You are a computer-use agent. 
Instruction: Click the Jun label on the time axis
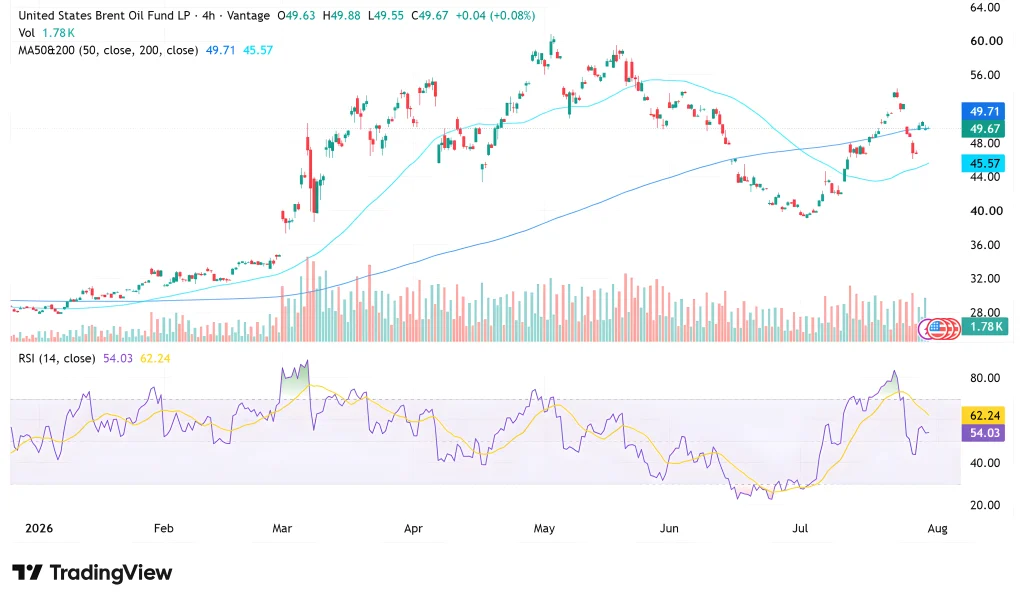(x=669, y=529)
